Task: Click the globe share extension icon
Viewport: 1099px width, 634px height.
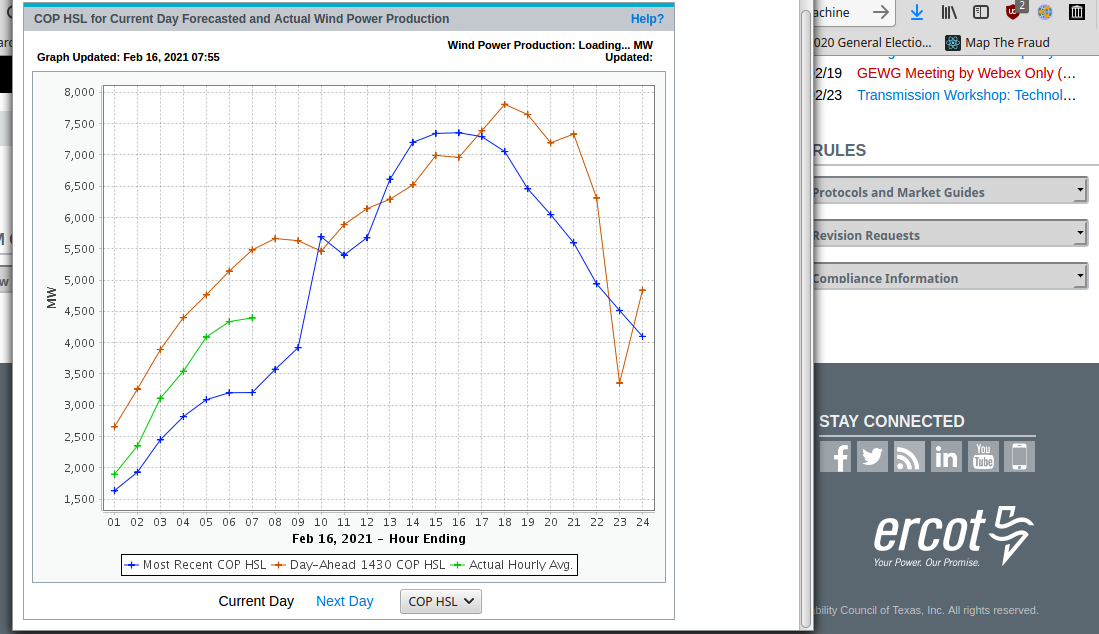Action: (1045, 12)
